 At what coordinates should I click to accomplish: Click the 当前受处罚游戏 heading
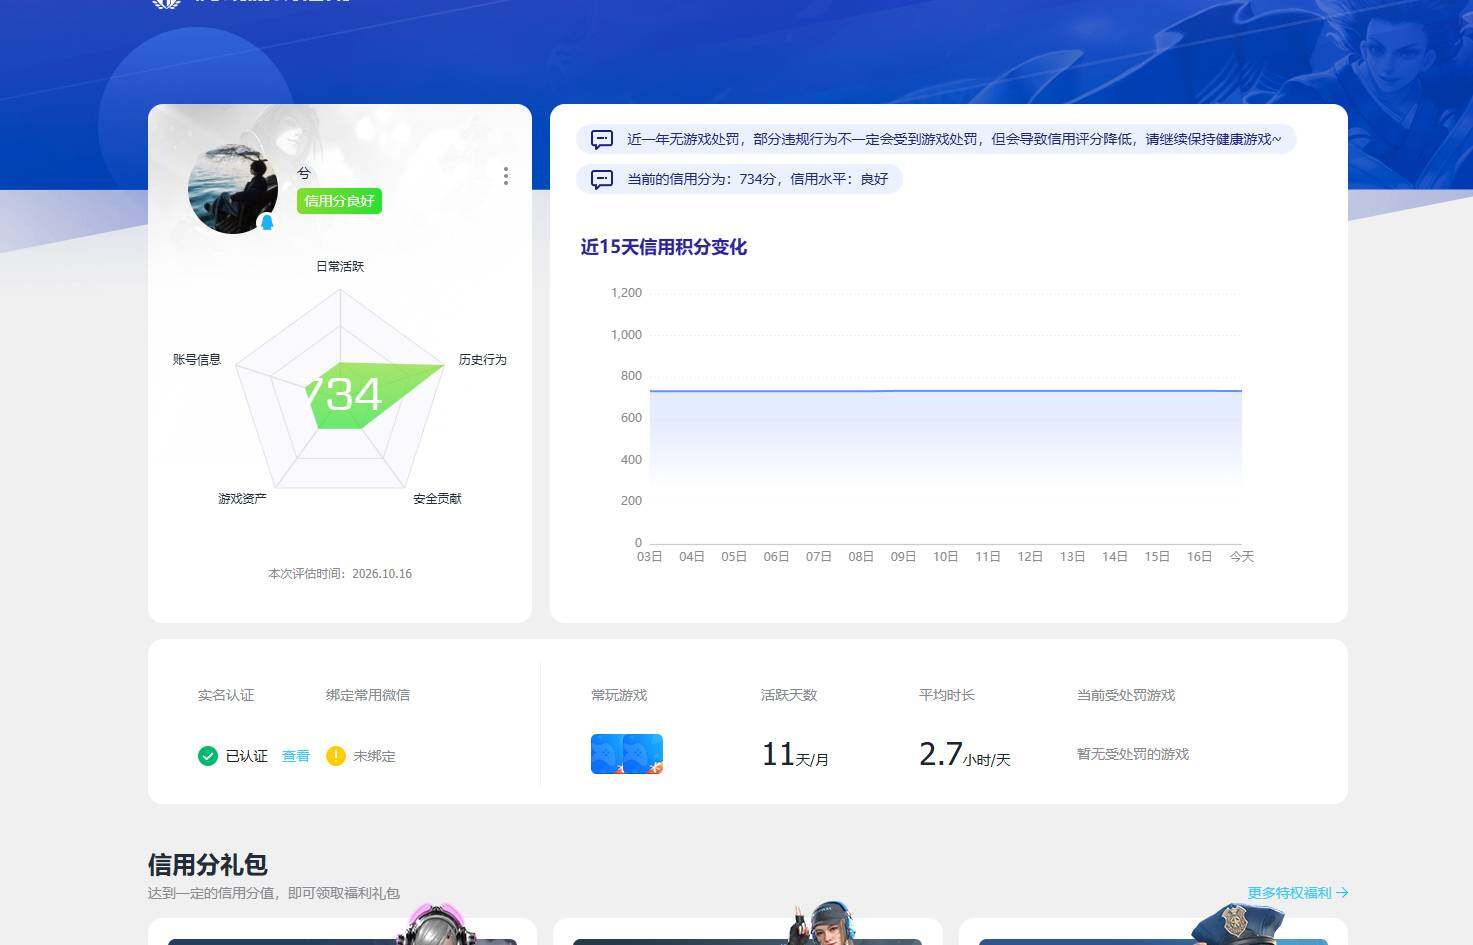[x=1126, y=695]
